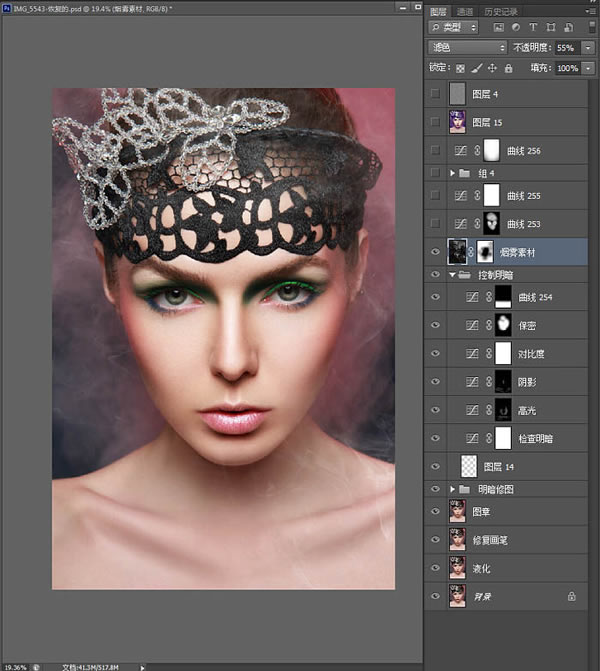Click the lock position move icon
This screenshot has height=671, width=600.
tap(492, 68)
